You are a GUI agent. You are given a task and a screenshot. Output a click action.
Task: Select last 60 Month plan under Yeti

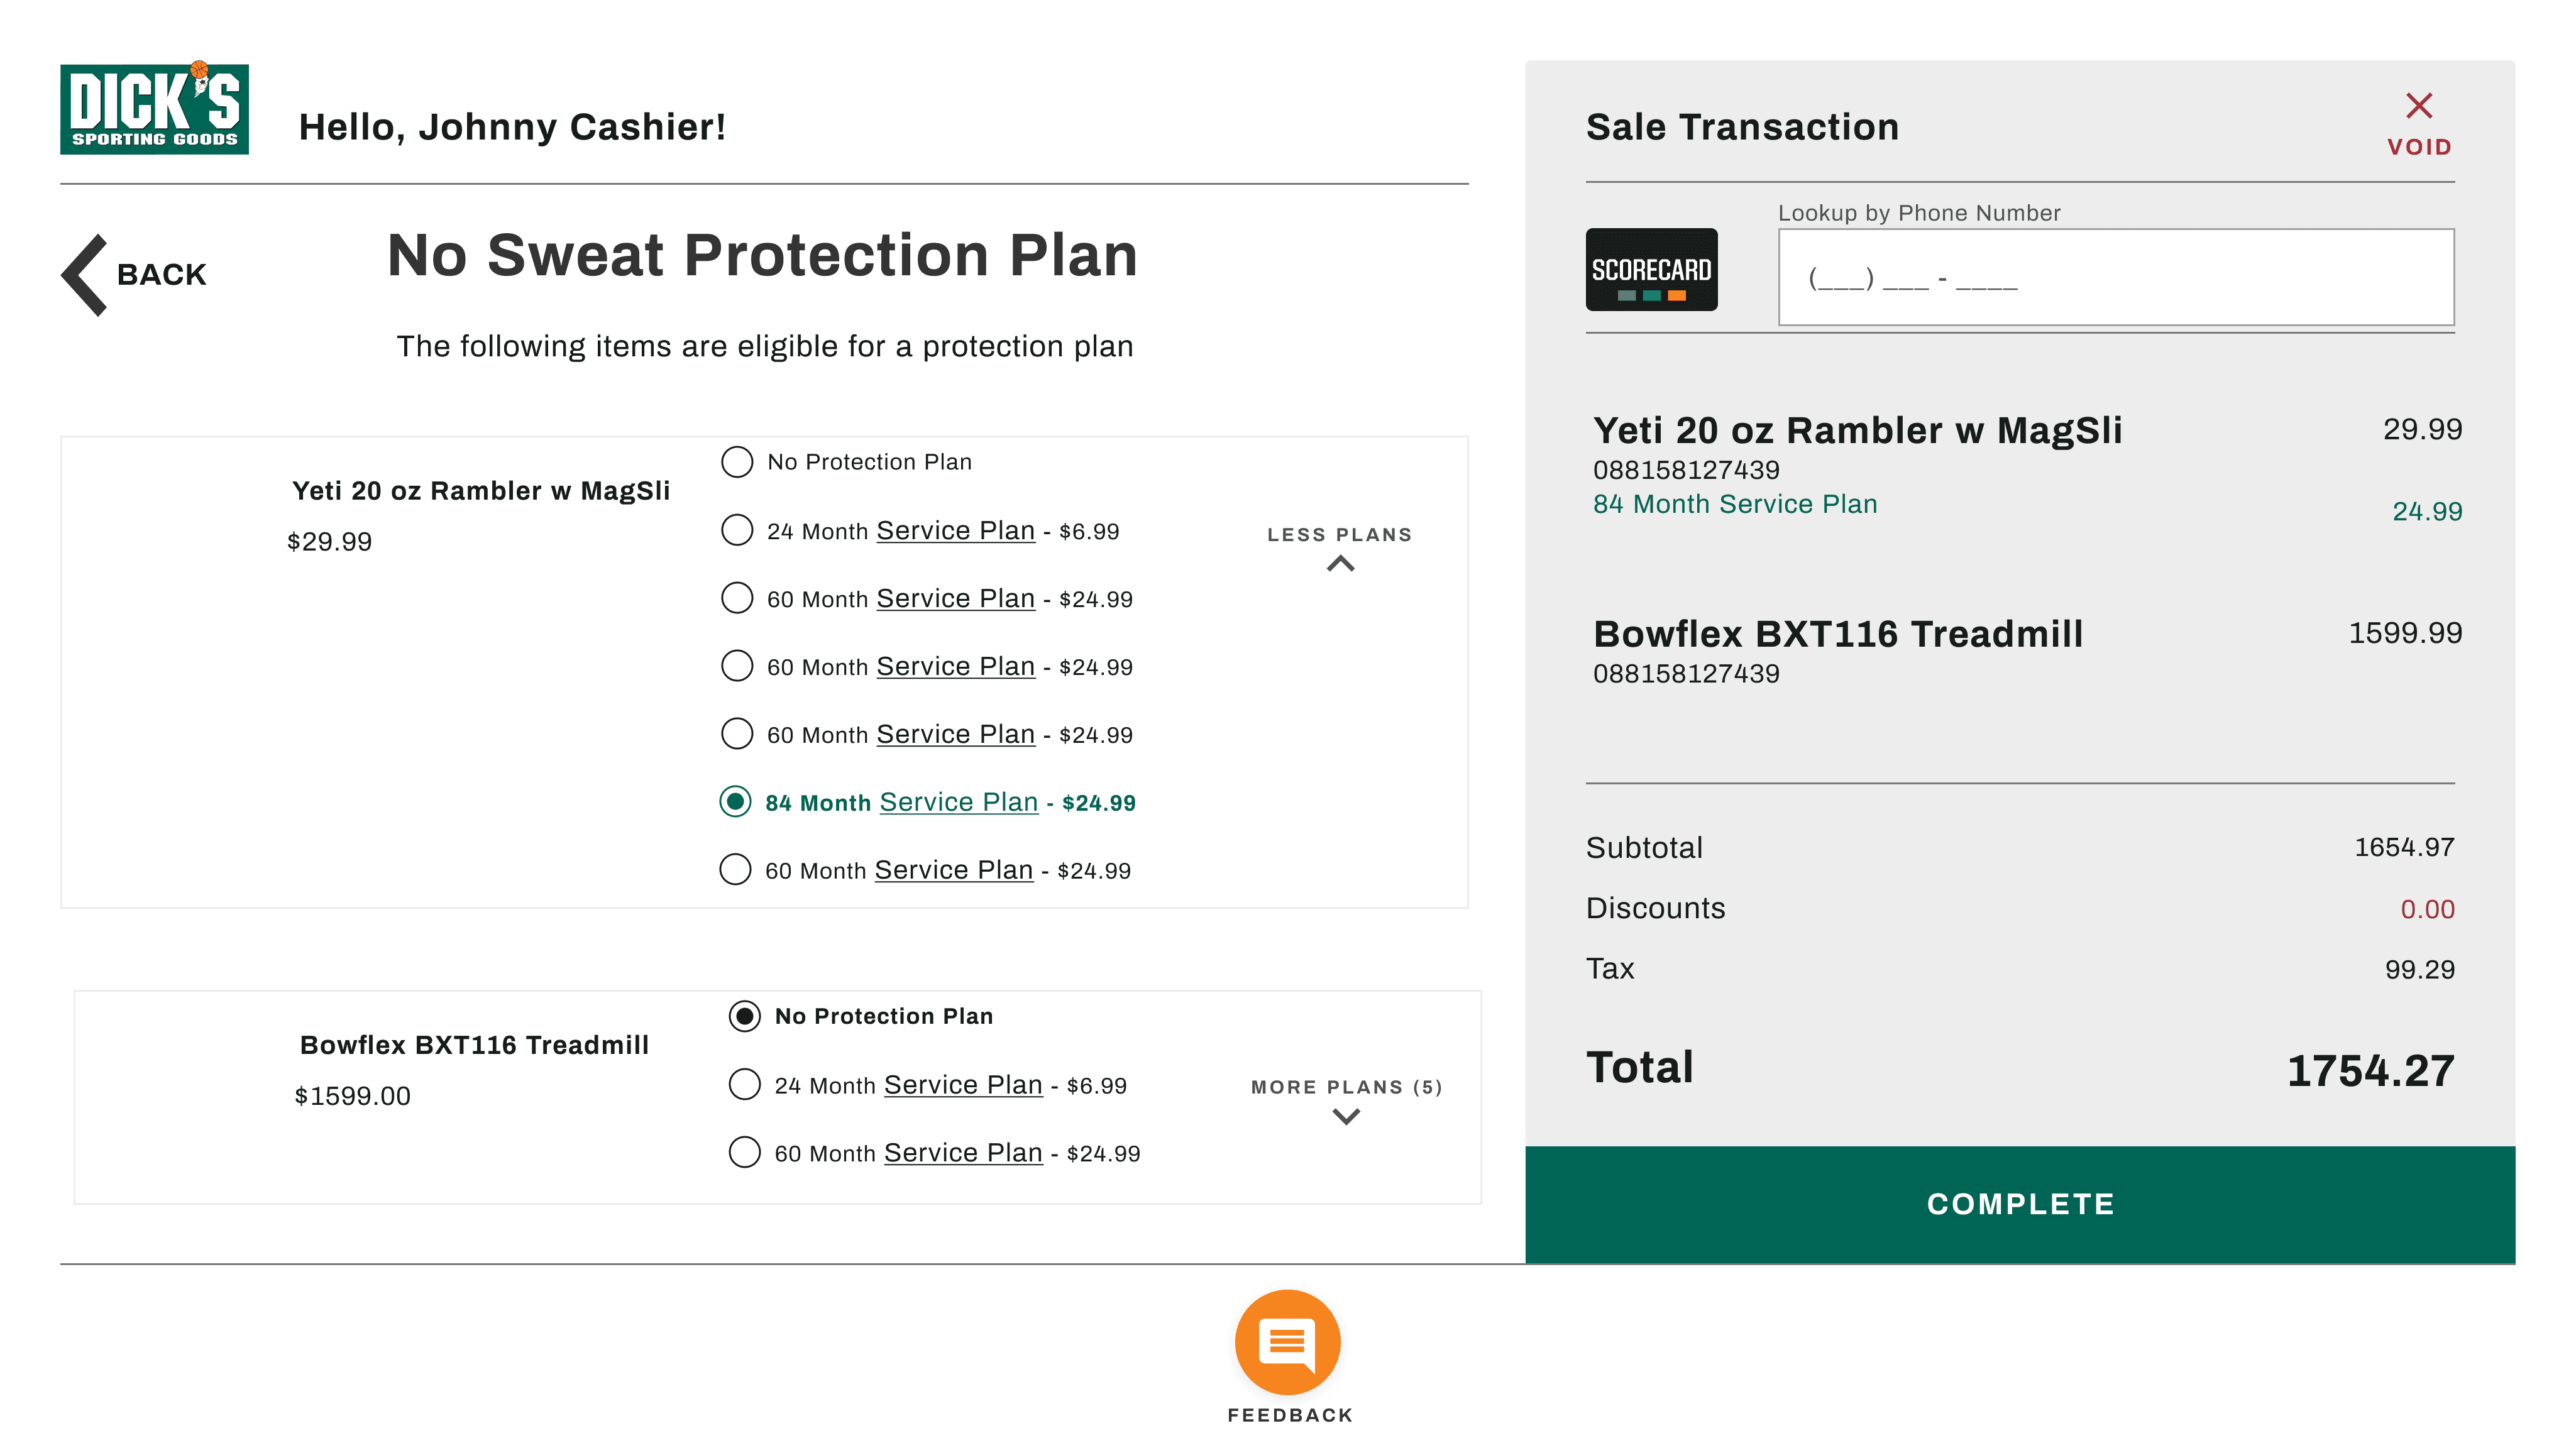[735, 870]
